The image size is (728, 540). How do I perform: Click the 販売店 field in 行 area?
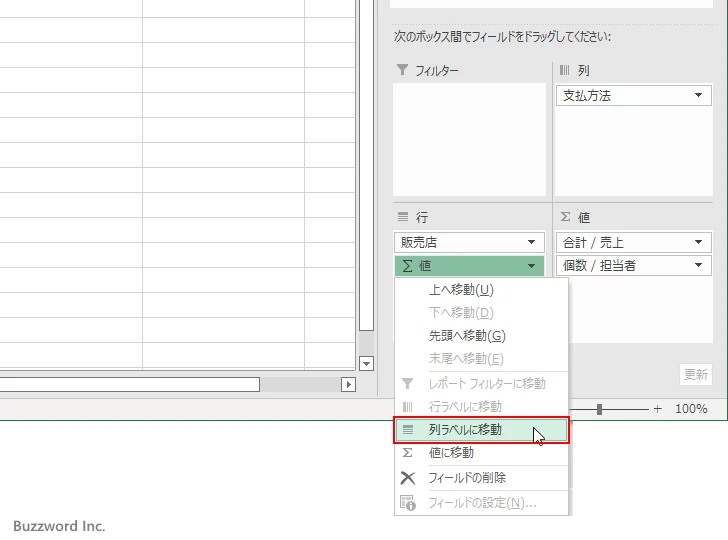pos(469,242)
